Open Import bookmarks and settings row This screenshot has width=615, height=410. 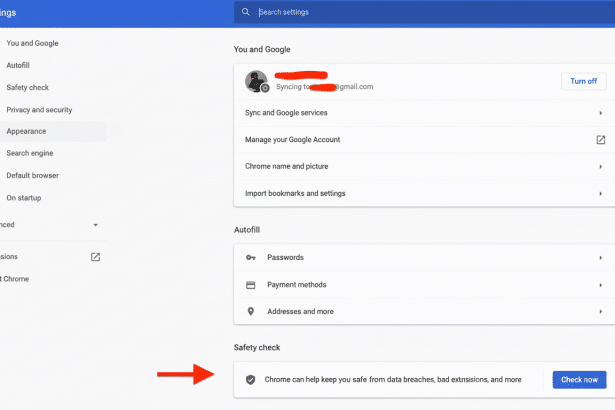pos(424,193)
